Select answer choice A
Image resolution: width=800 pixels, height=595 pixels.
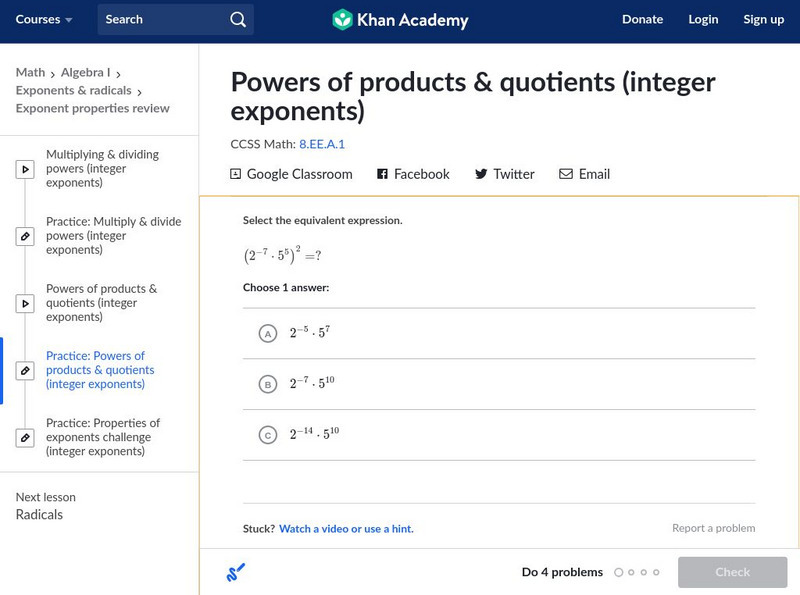click(267, 334)
